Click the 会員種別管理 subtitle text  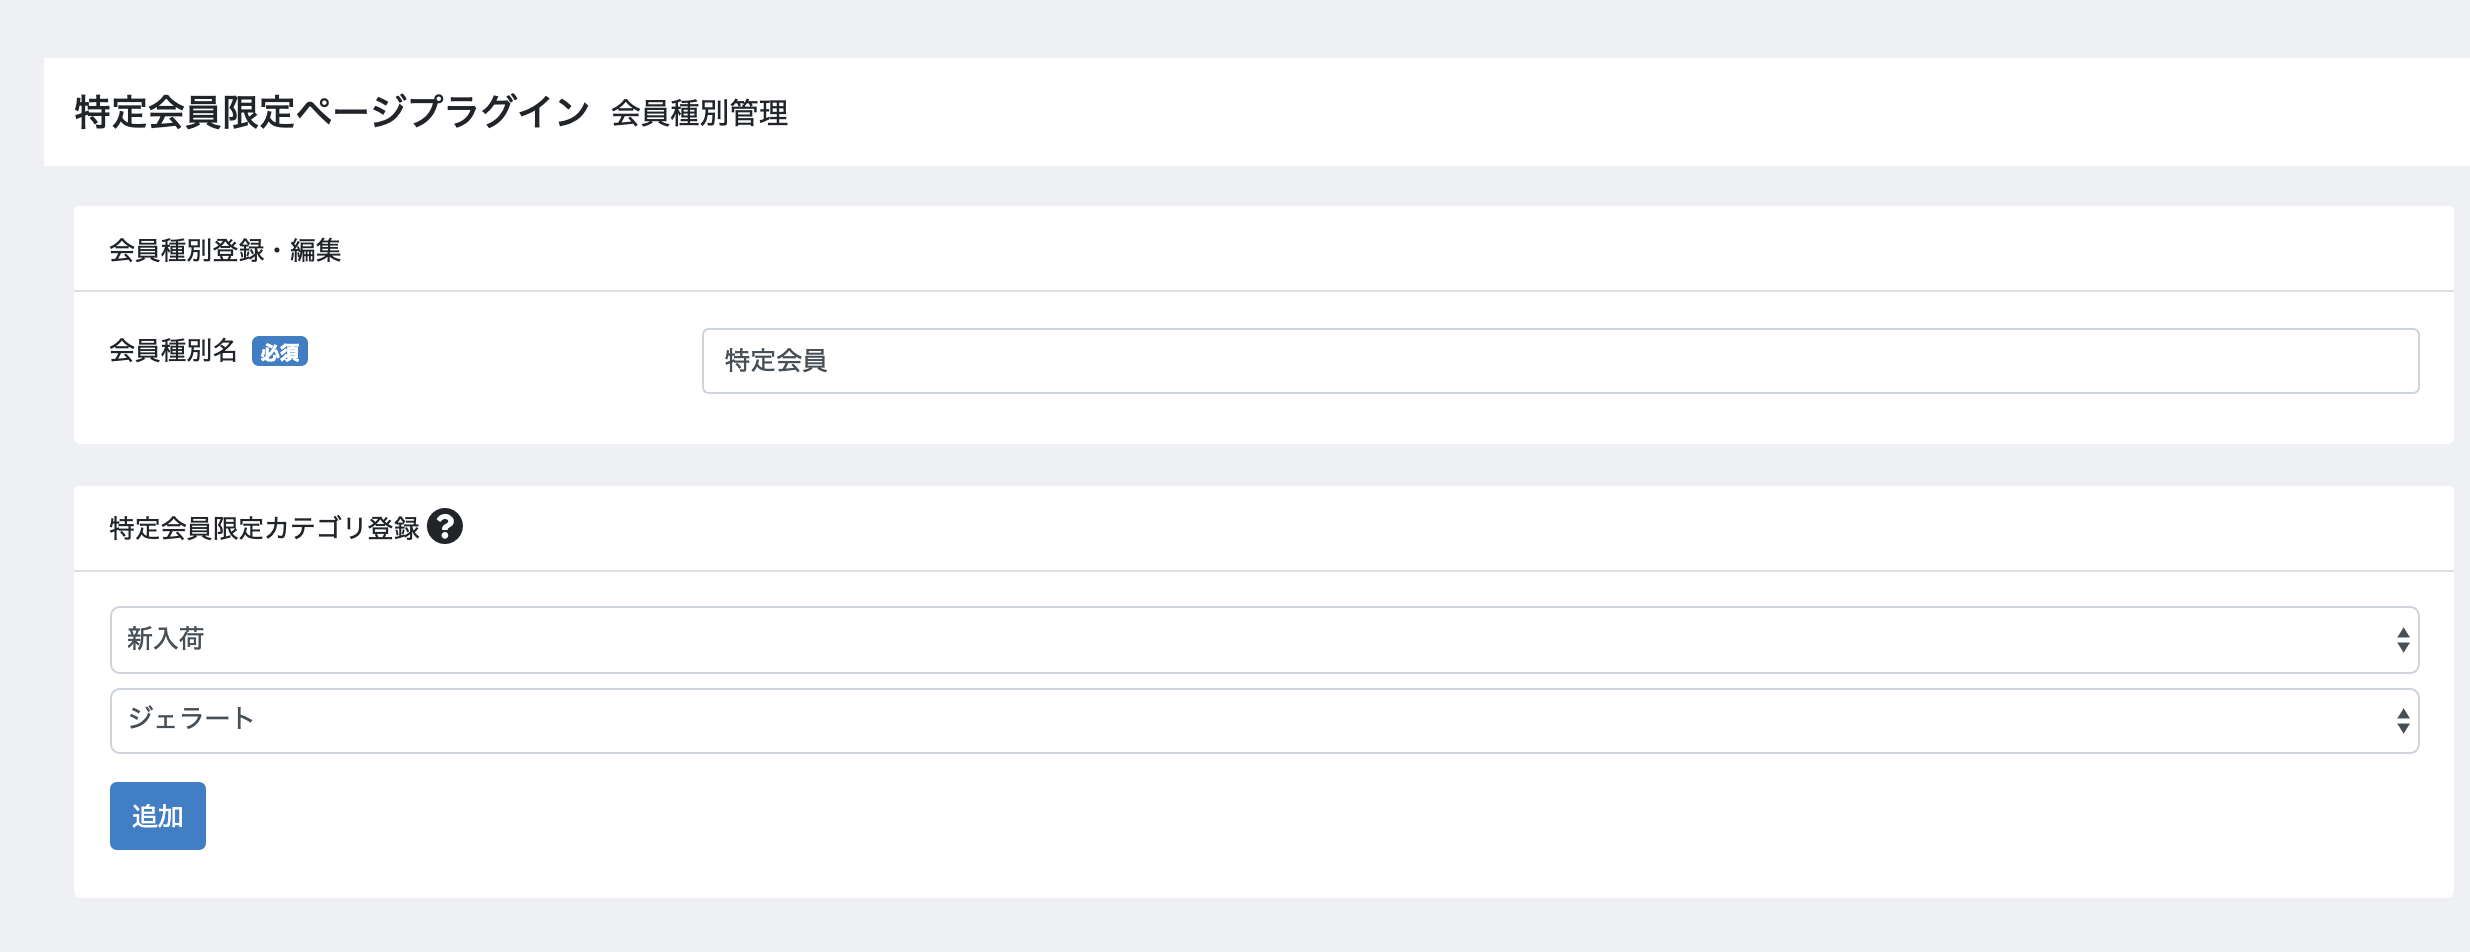(x=700, y=113)
